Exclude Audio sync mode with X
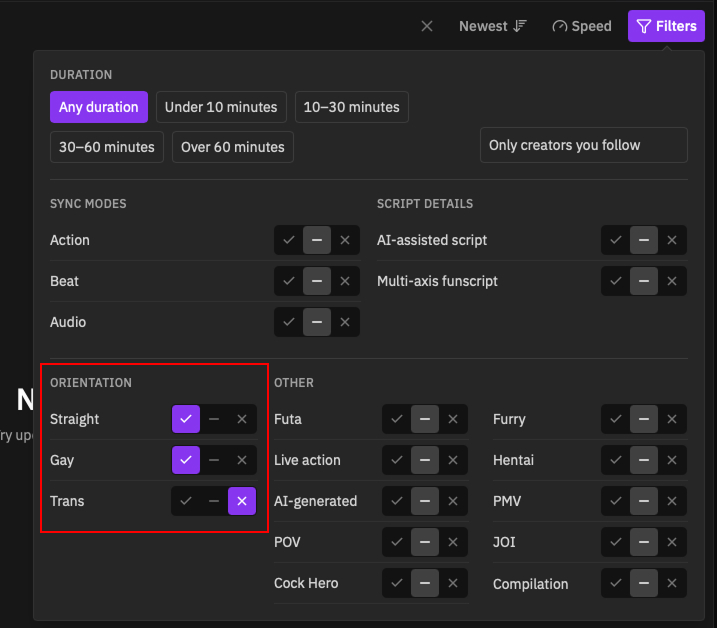Viewport: 717px width, 628px height. point(345,322)
